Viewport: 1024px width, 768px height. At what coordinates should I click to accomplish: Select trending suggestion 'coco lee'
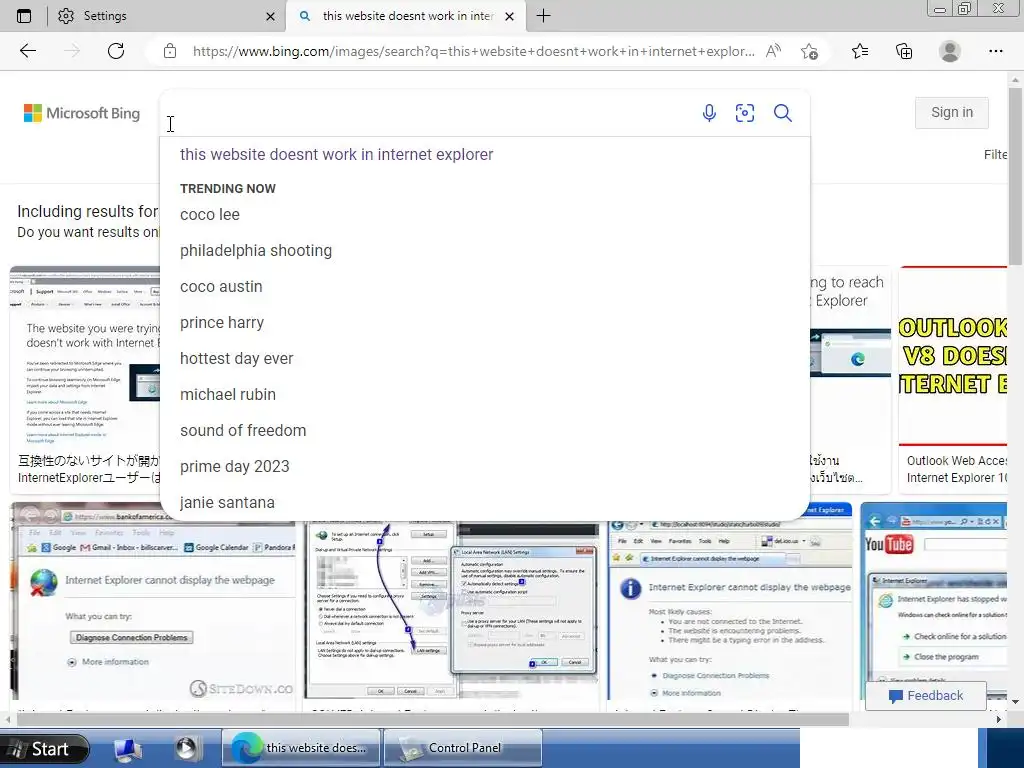210,215
